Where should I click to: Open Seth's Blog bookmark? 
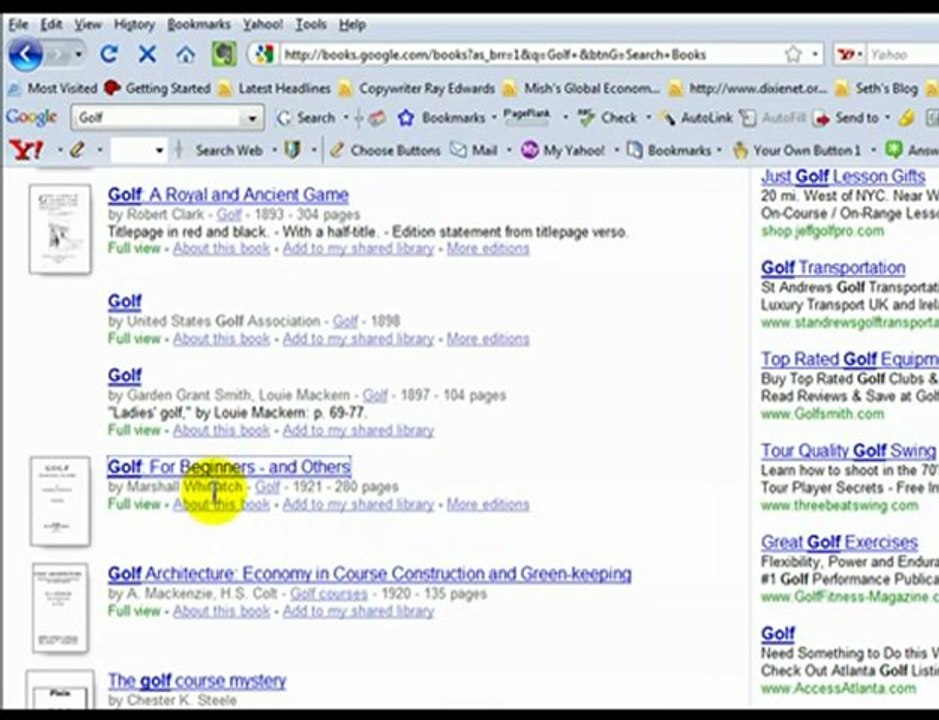click(876, 89)
